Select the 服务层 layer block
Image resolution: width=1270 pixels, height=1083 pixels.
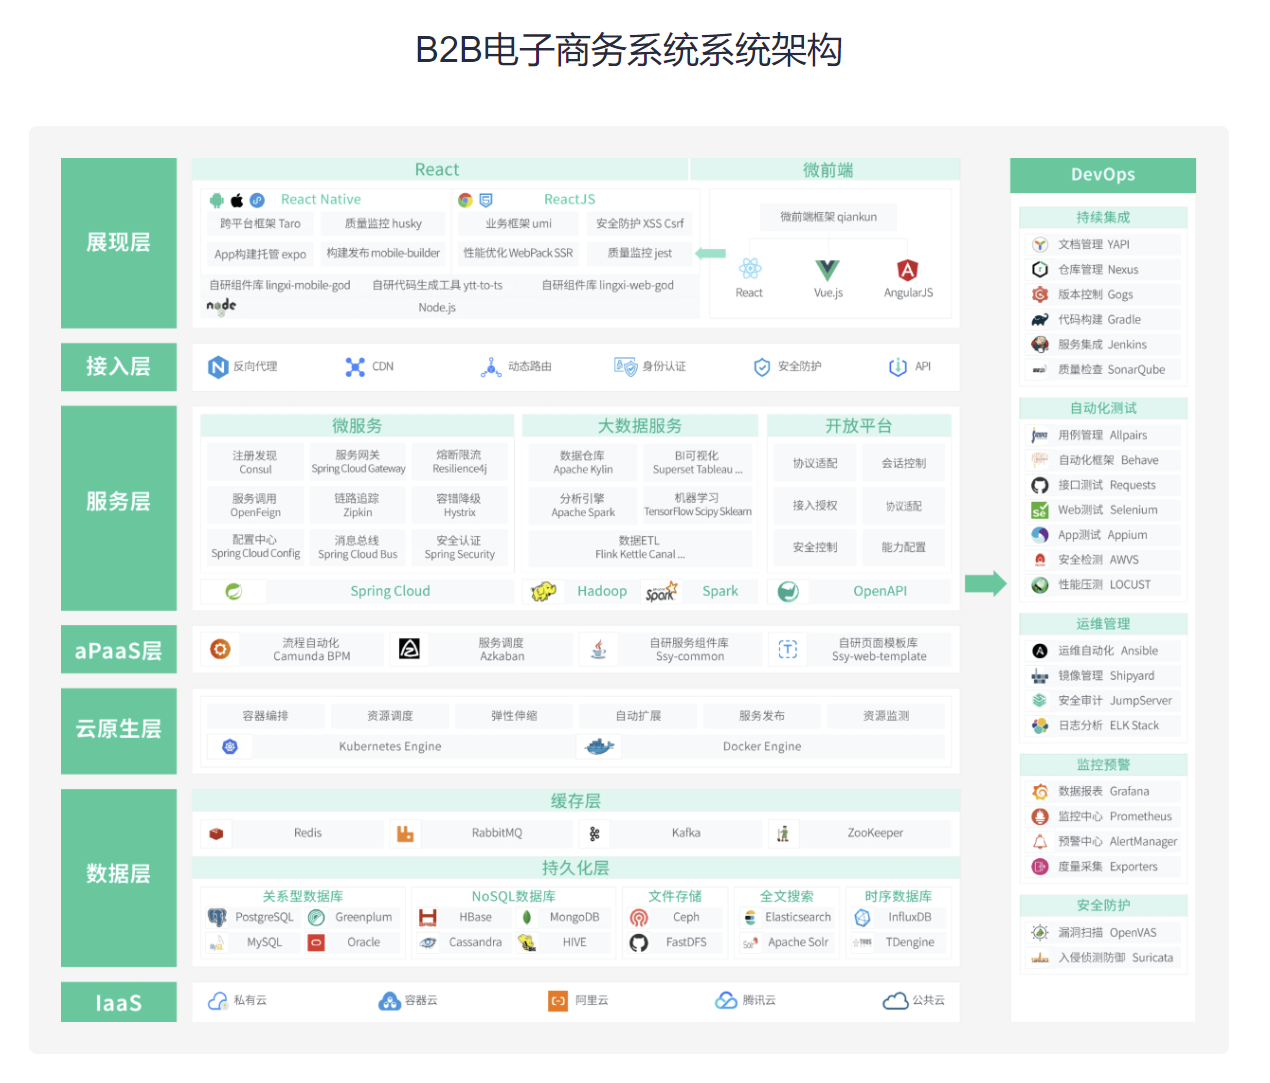[x=119, y=508]
